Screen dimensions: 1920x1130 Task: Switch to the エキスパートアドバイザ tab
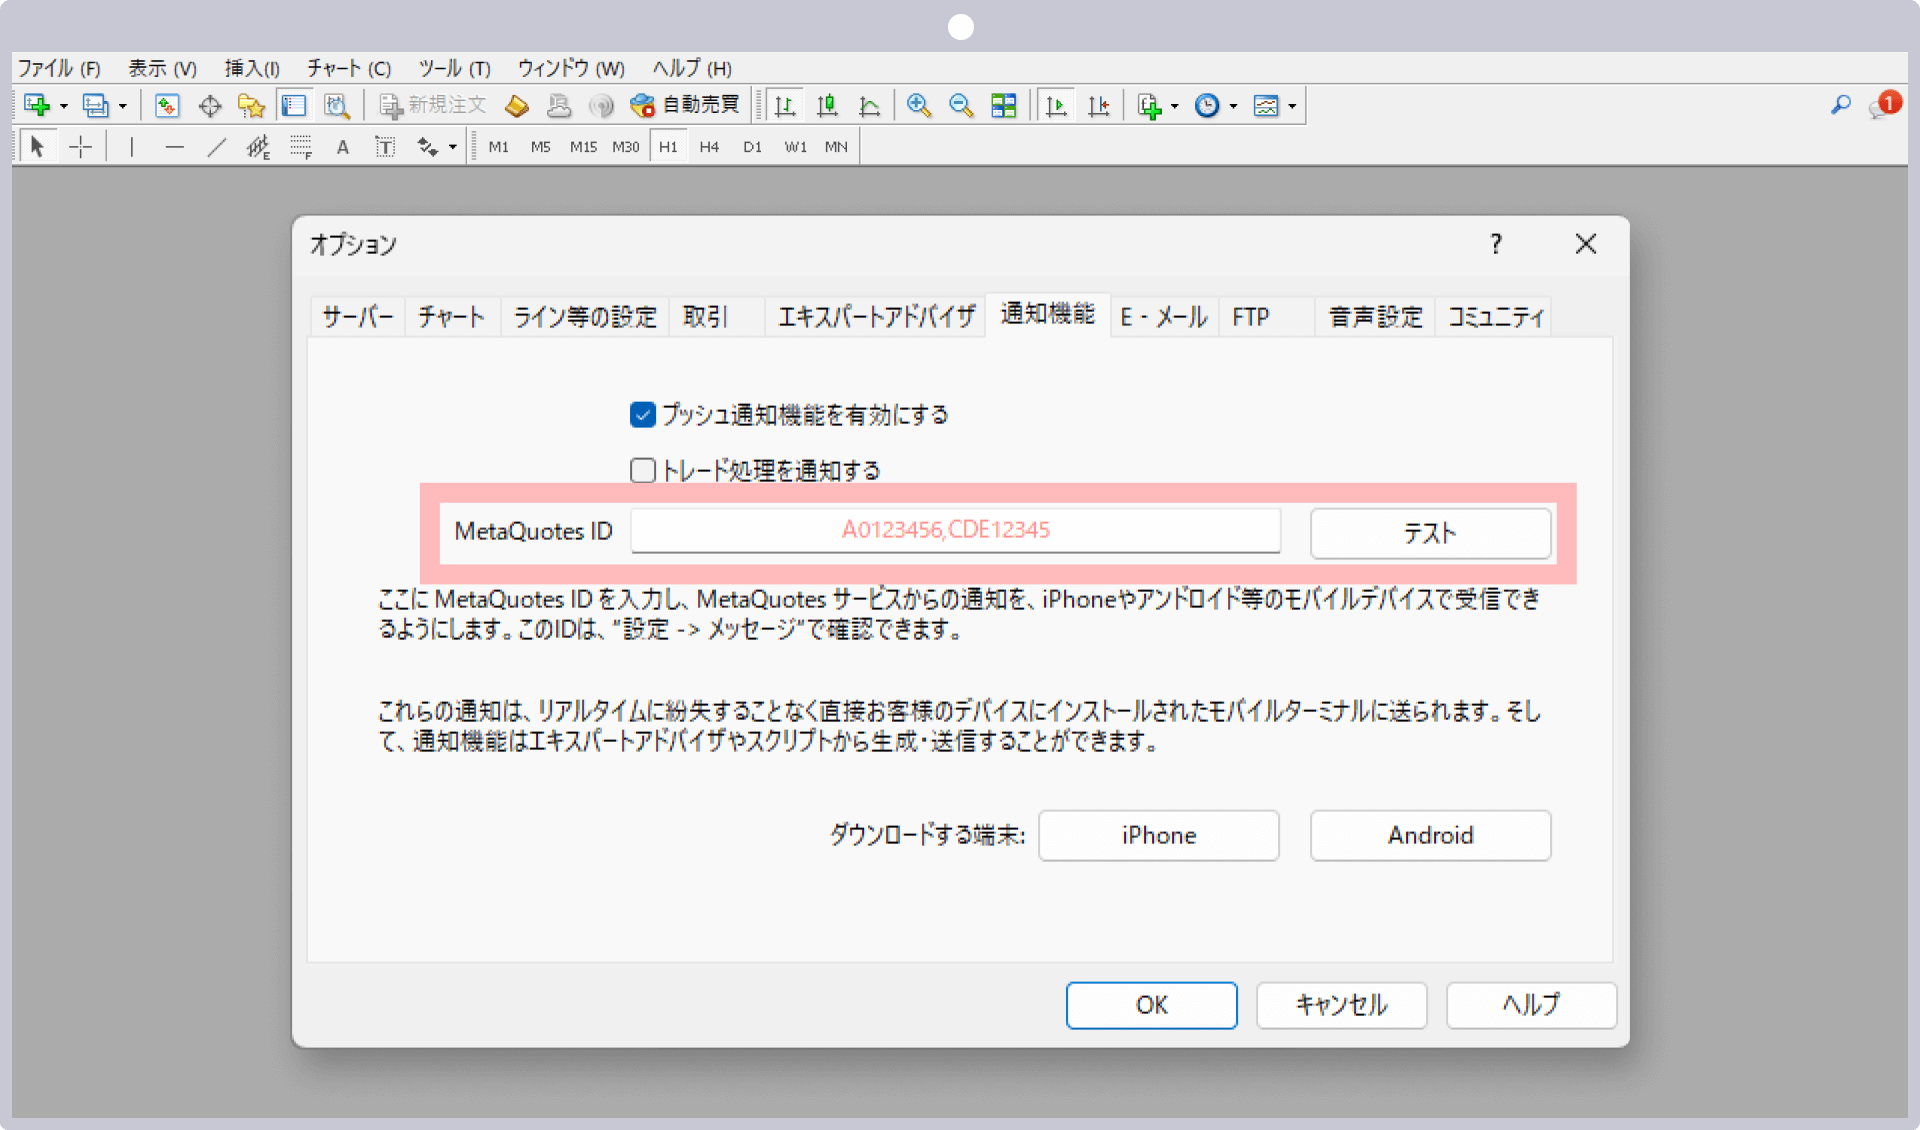[x=874, y=315]
